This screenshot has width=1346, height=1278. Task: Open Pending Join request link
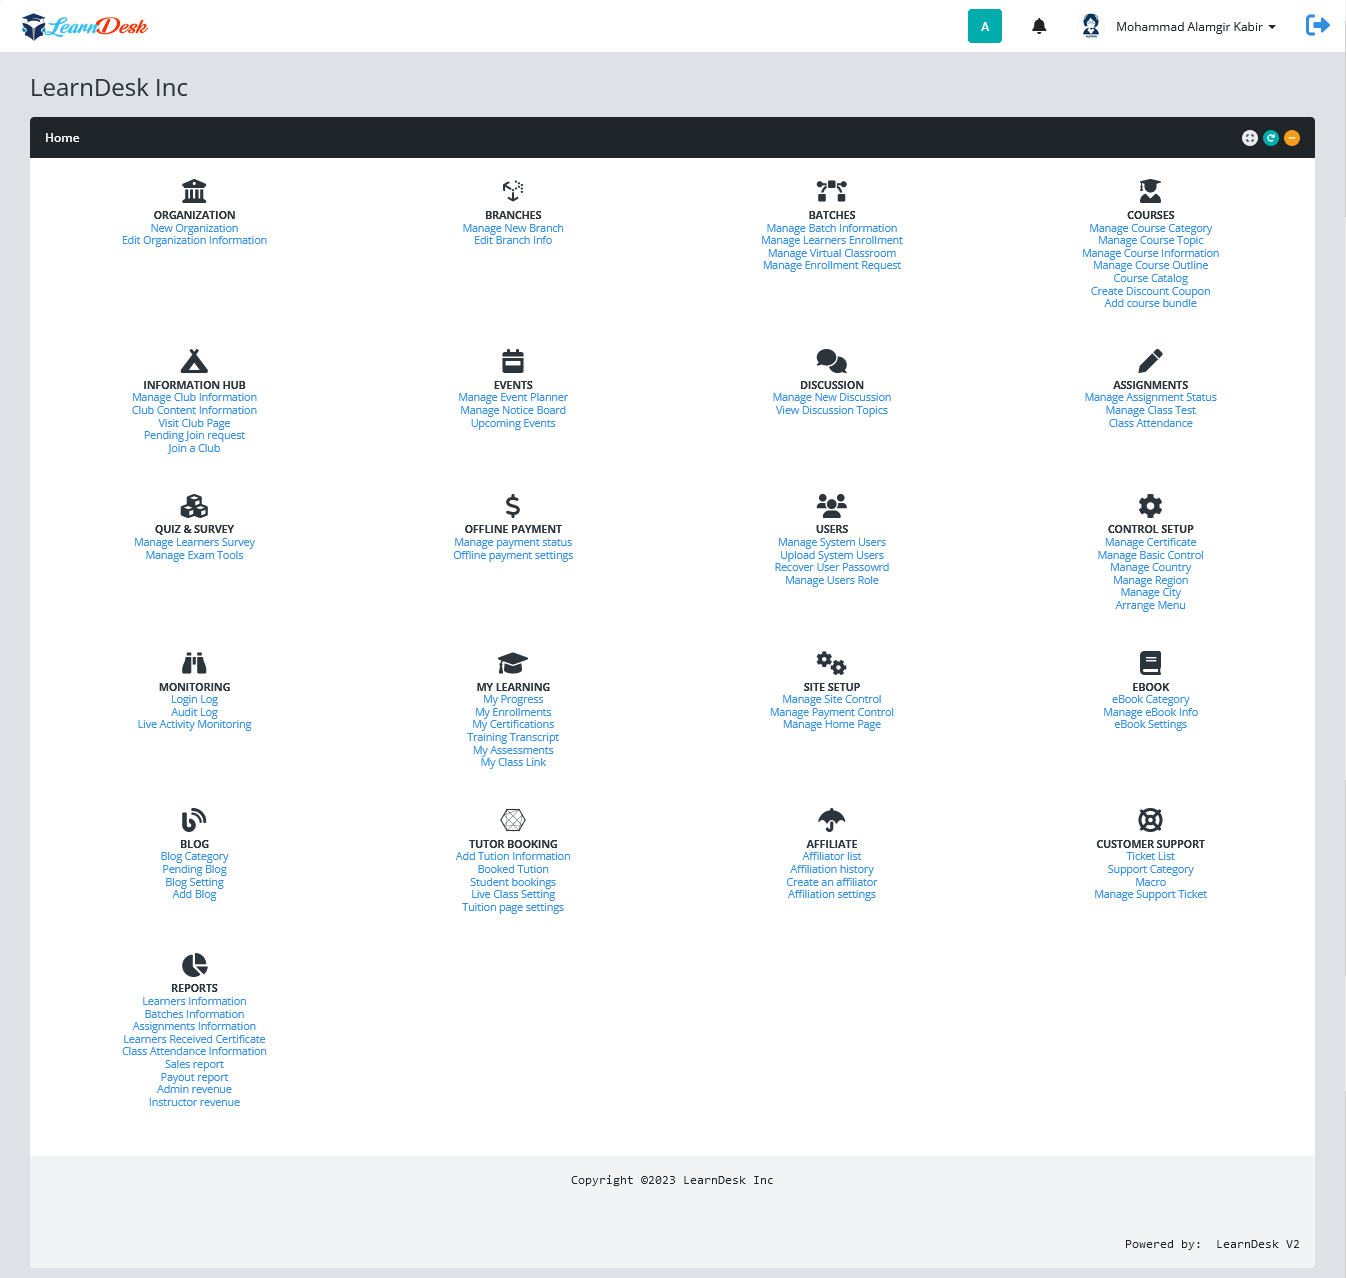click(194, 435)
